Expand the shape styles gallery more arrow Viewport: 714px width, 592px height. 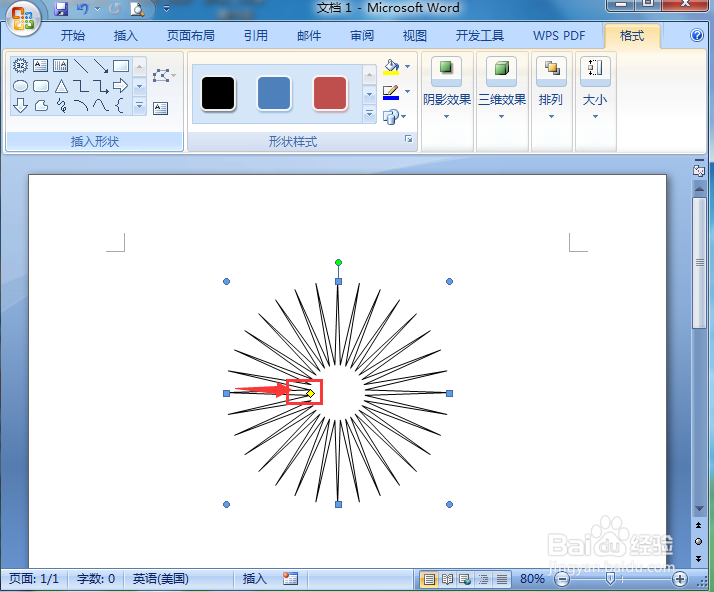(369, 113)
